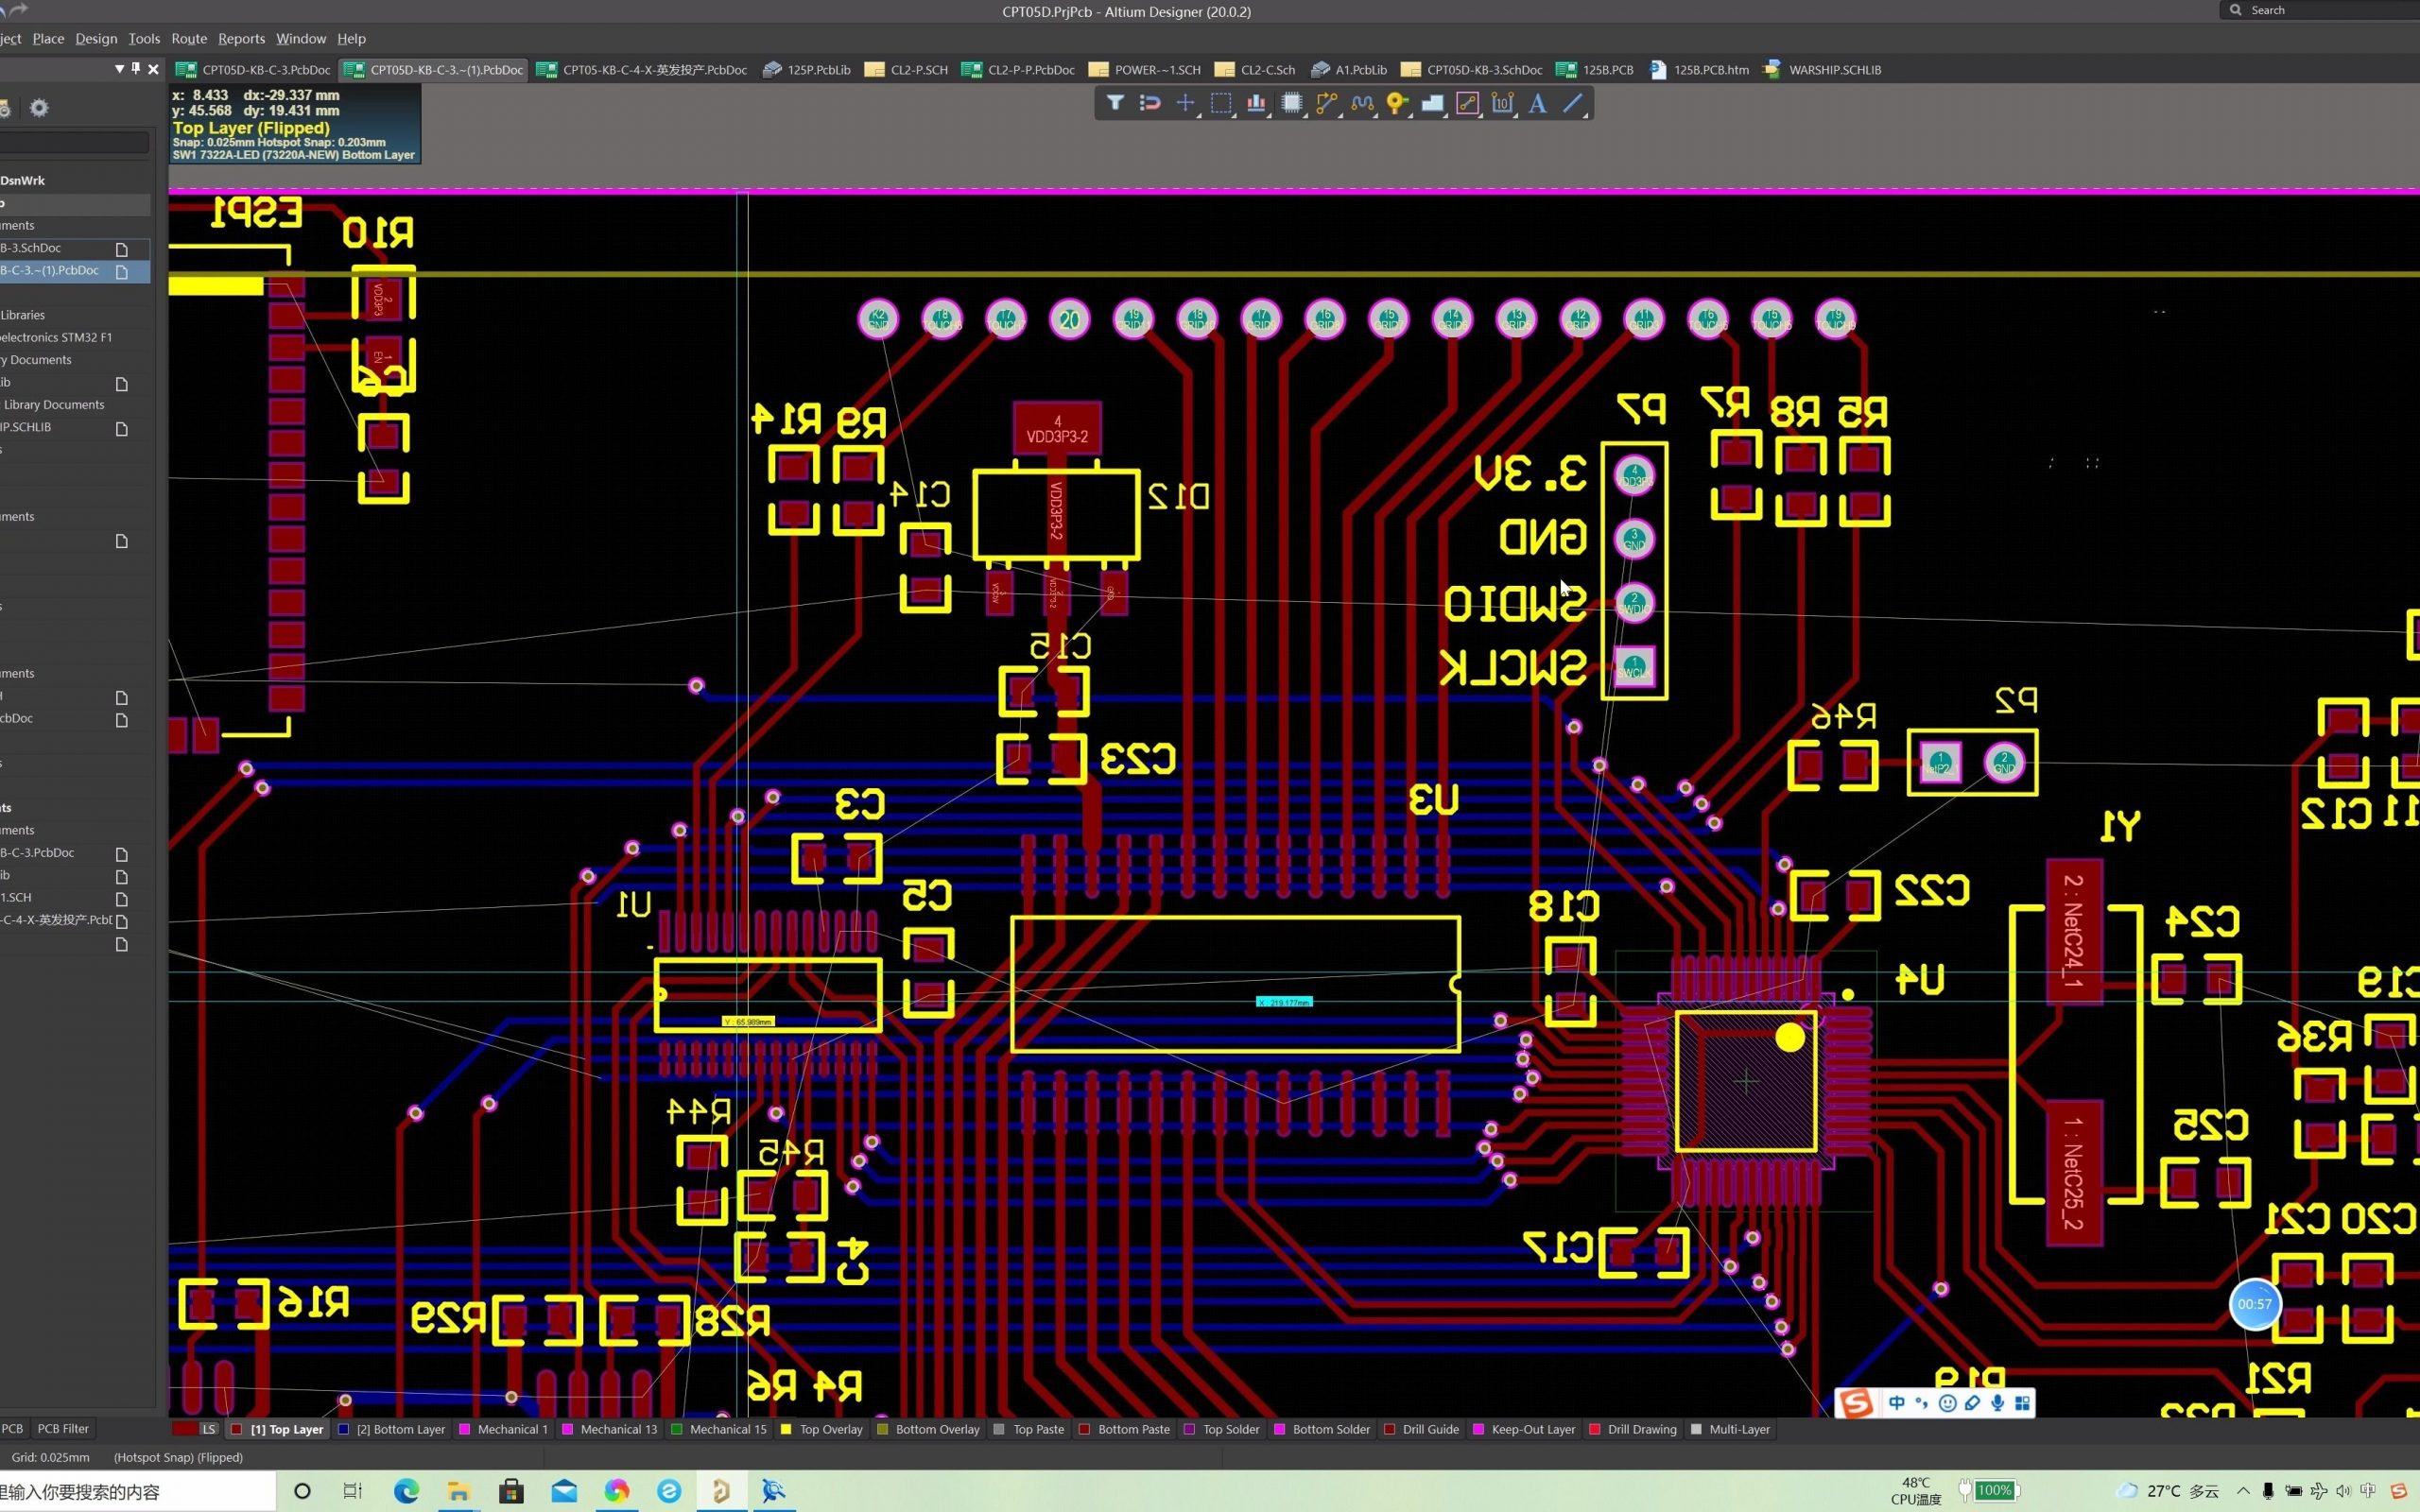Switch to the Bottom Layer tab
2420x1512 pixels.
point(400,1429)
